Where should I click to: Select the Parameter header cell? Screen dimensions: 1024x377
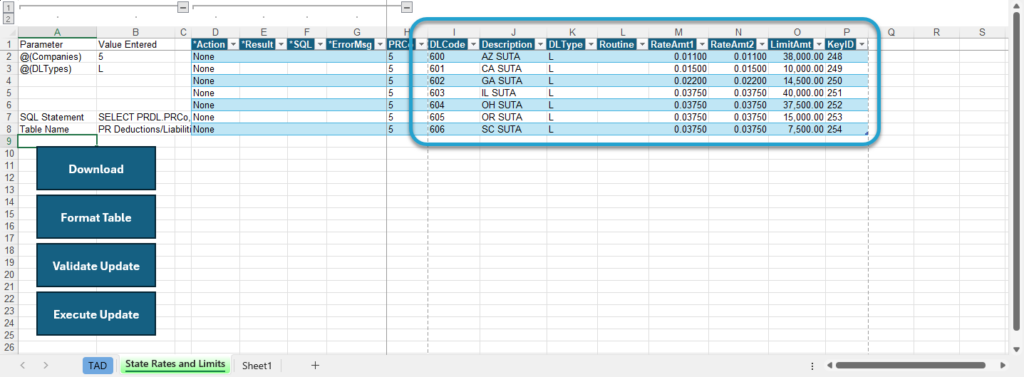(x=57, y=44)
